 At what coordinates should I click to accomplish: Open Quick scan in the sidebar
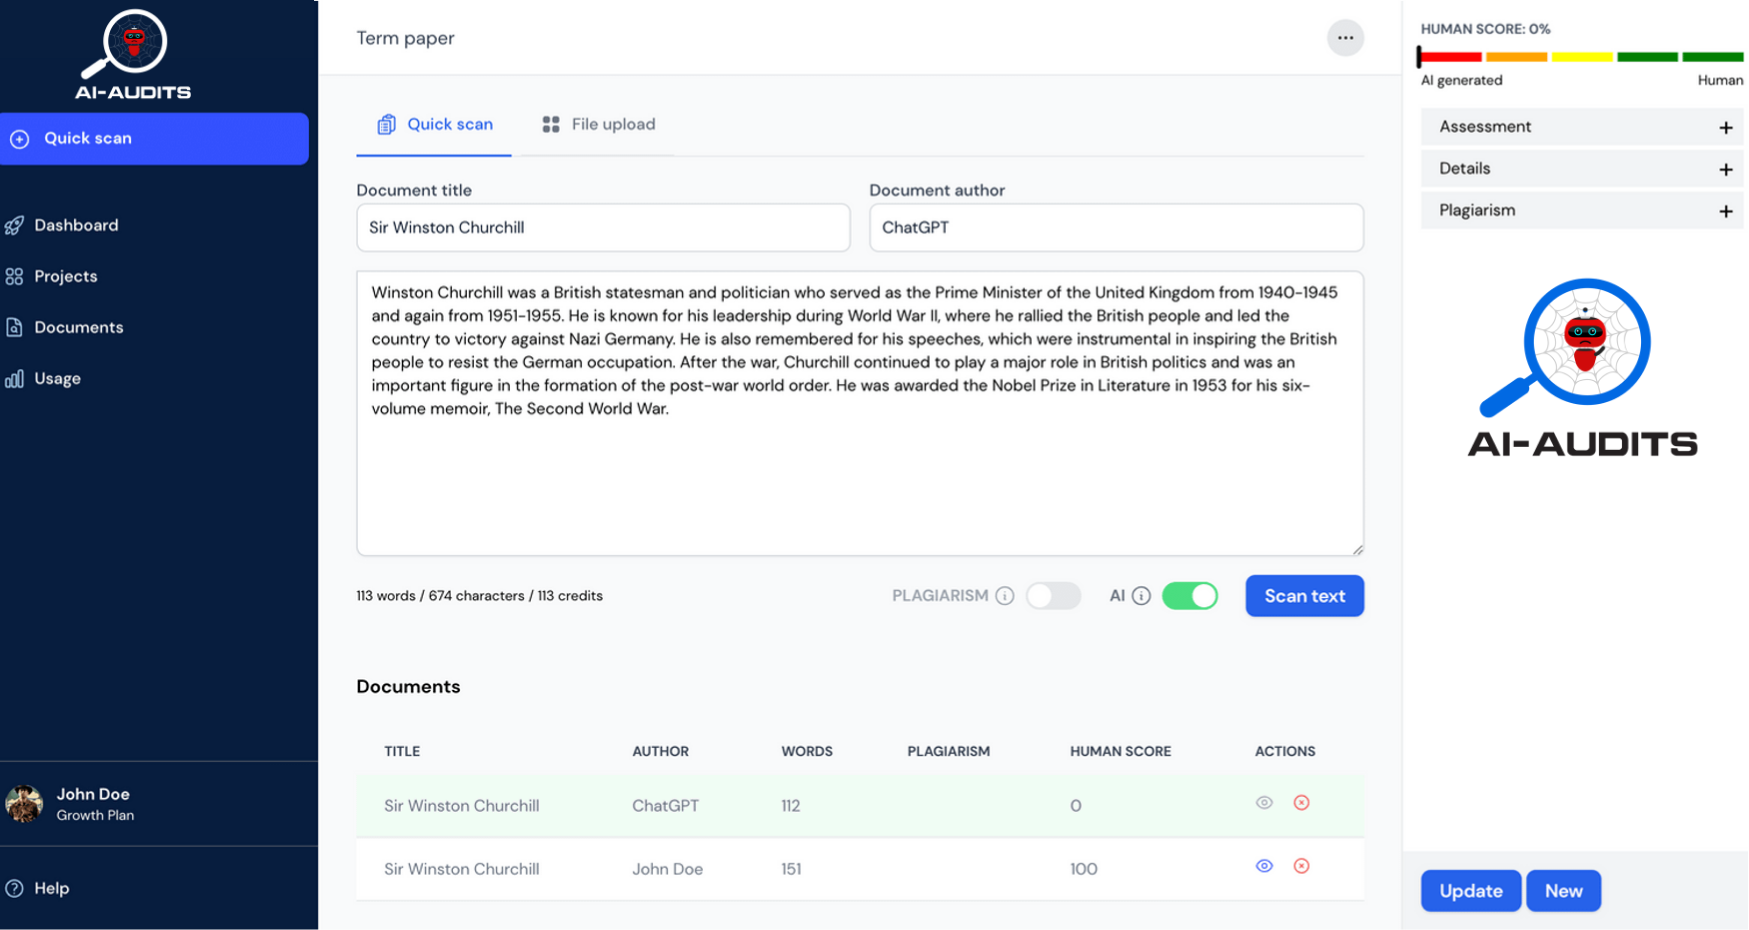click(154, 139)
